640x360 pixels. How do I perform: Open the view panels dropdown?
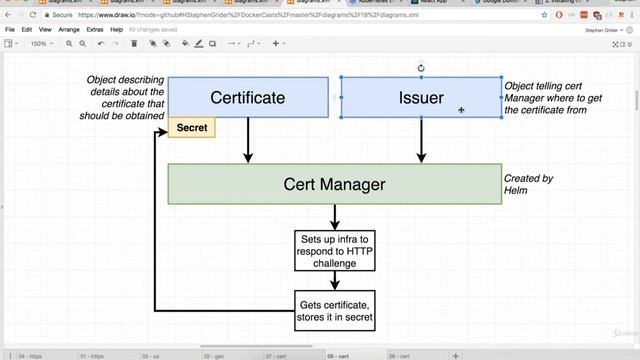[x=11, y=43]
